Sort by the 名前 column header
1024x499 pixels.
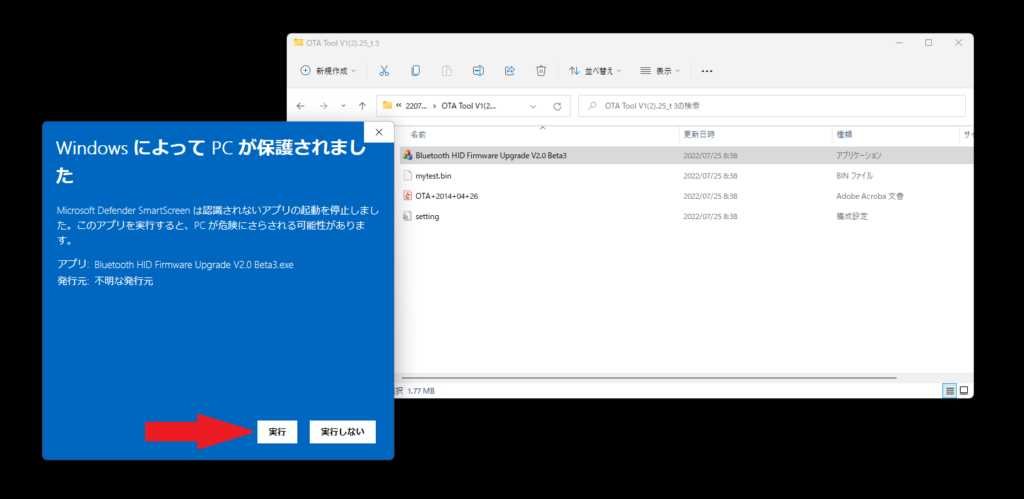point(418,135)
